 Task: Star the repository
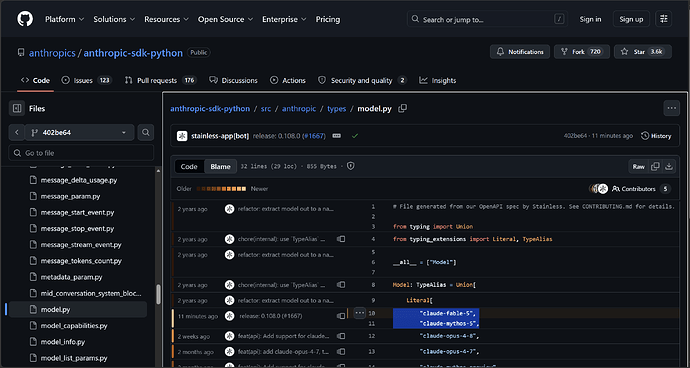[x=643, y=52]
